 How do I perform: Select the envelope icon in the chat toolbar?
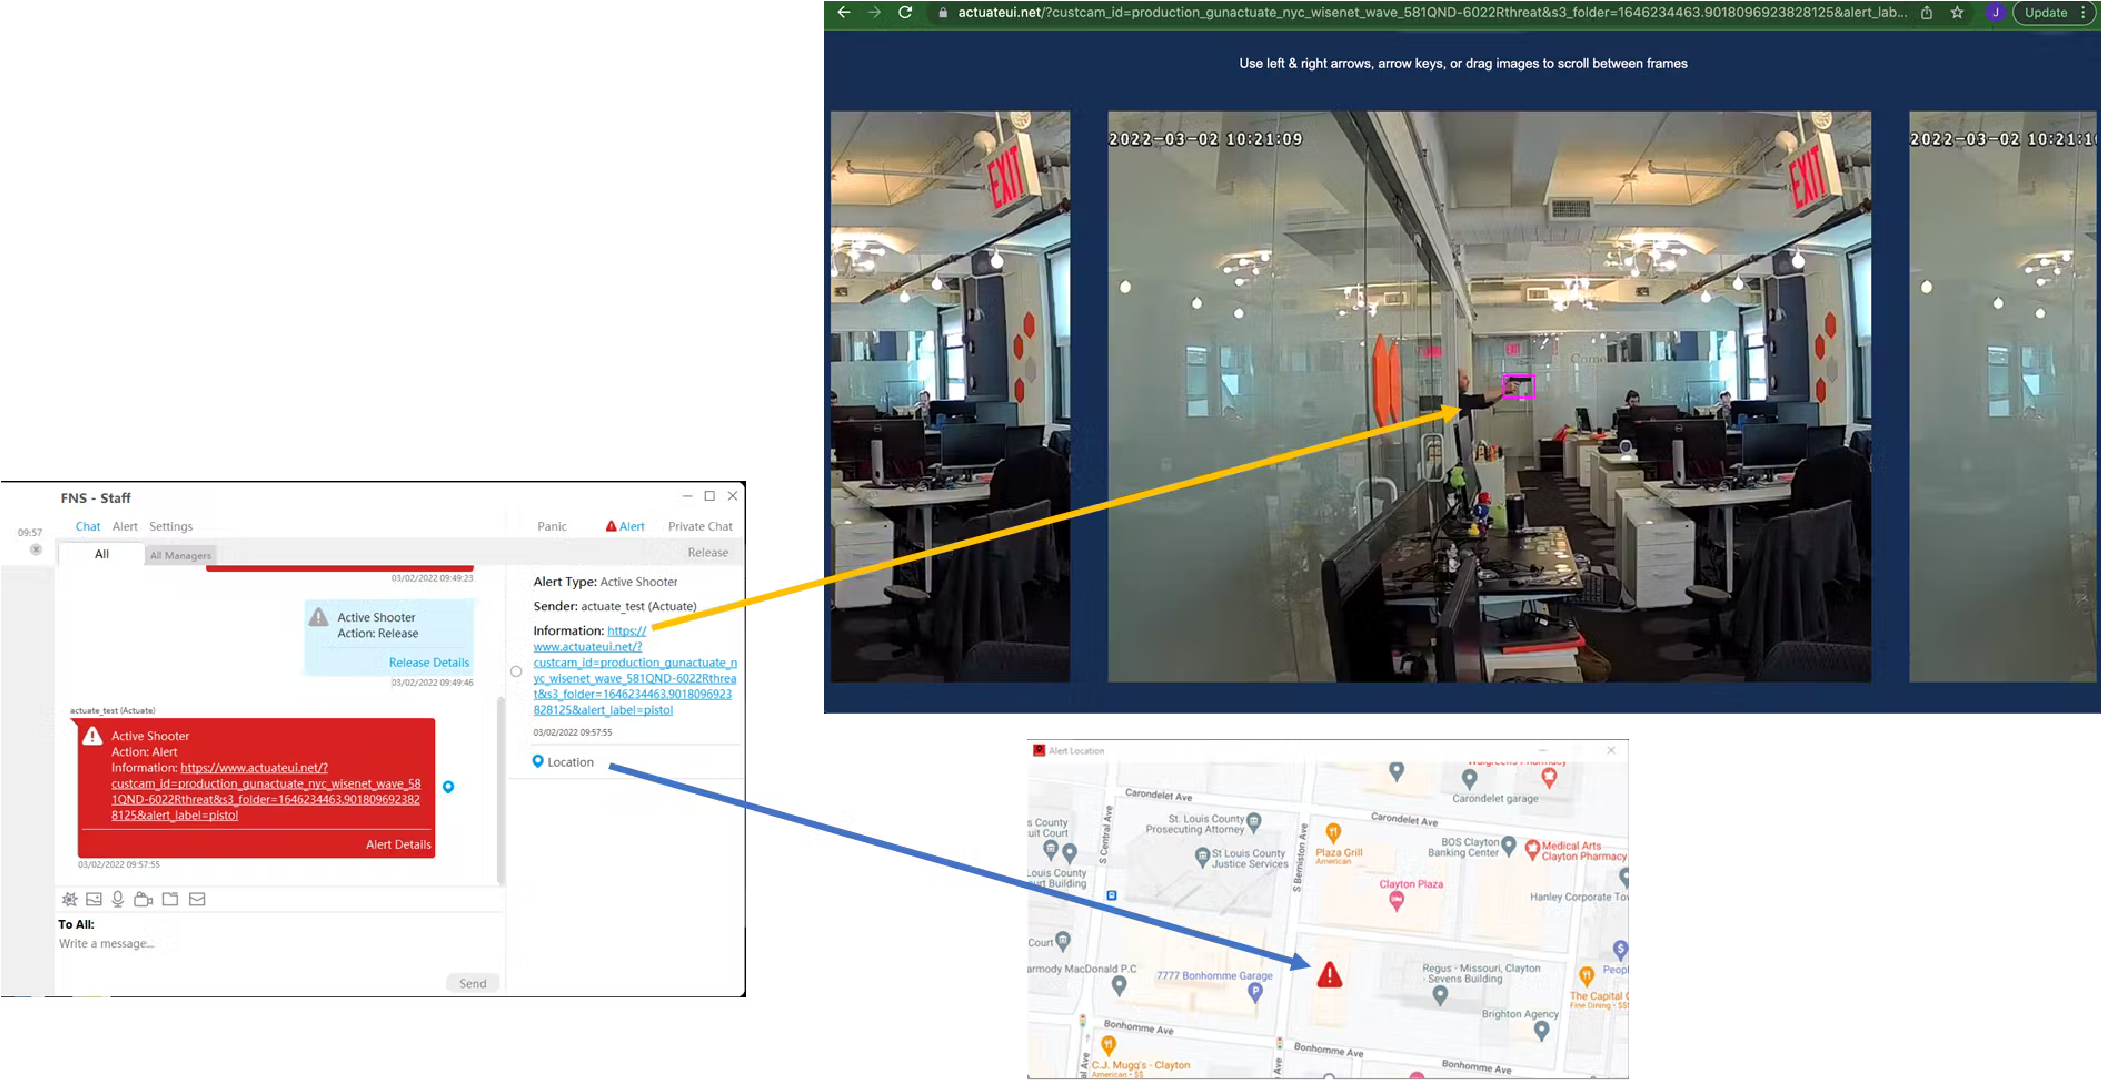click(x=197, y=898)
